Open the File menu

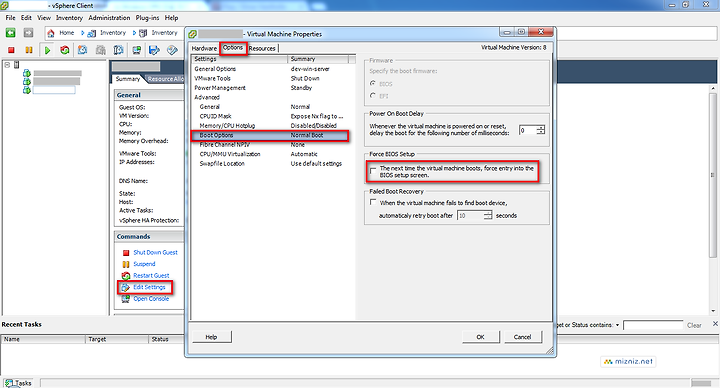(x=11, y=18)
